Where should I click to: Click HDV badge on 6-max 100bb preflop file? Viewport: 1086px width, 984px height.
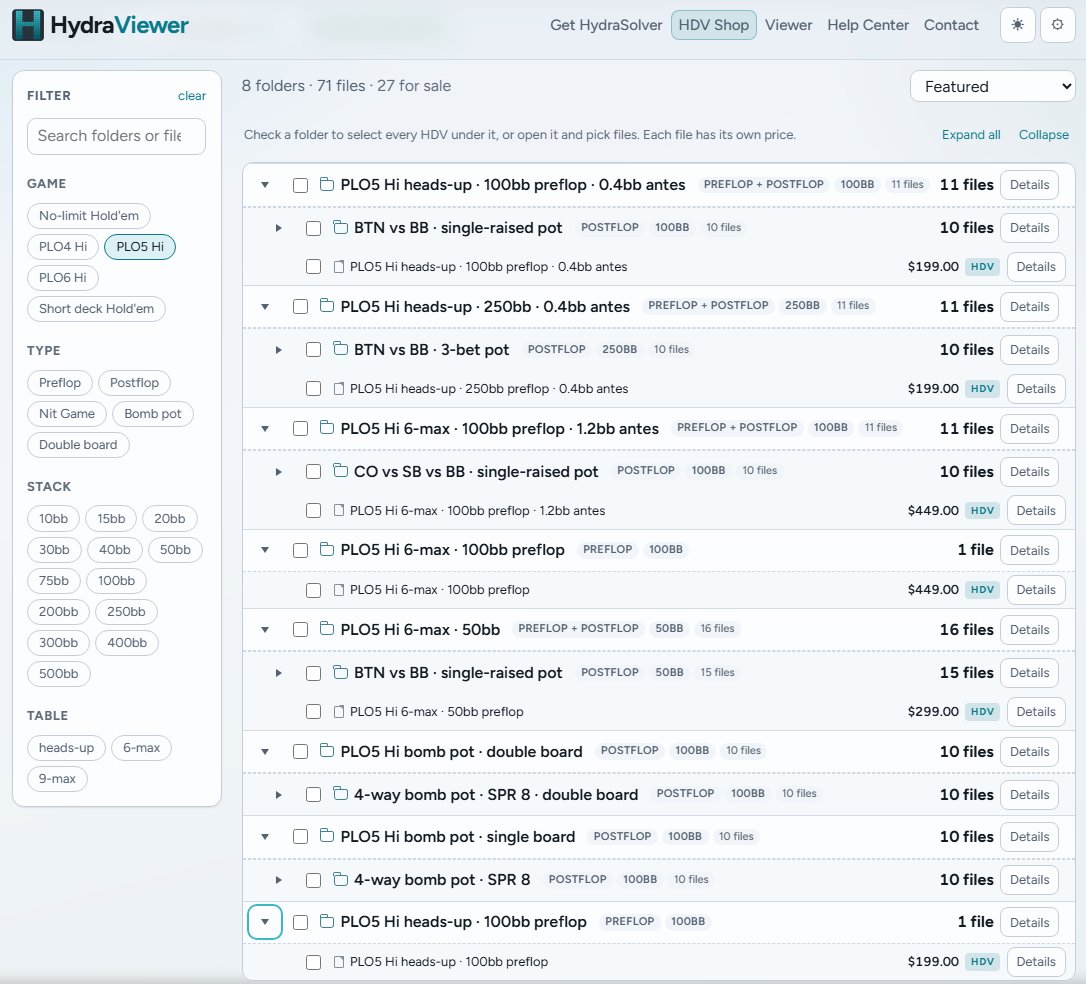coord(982,589)
